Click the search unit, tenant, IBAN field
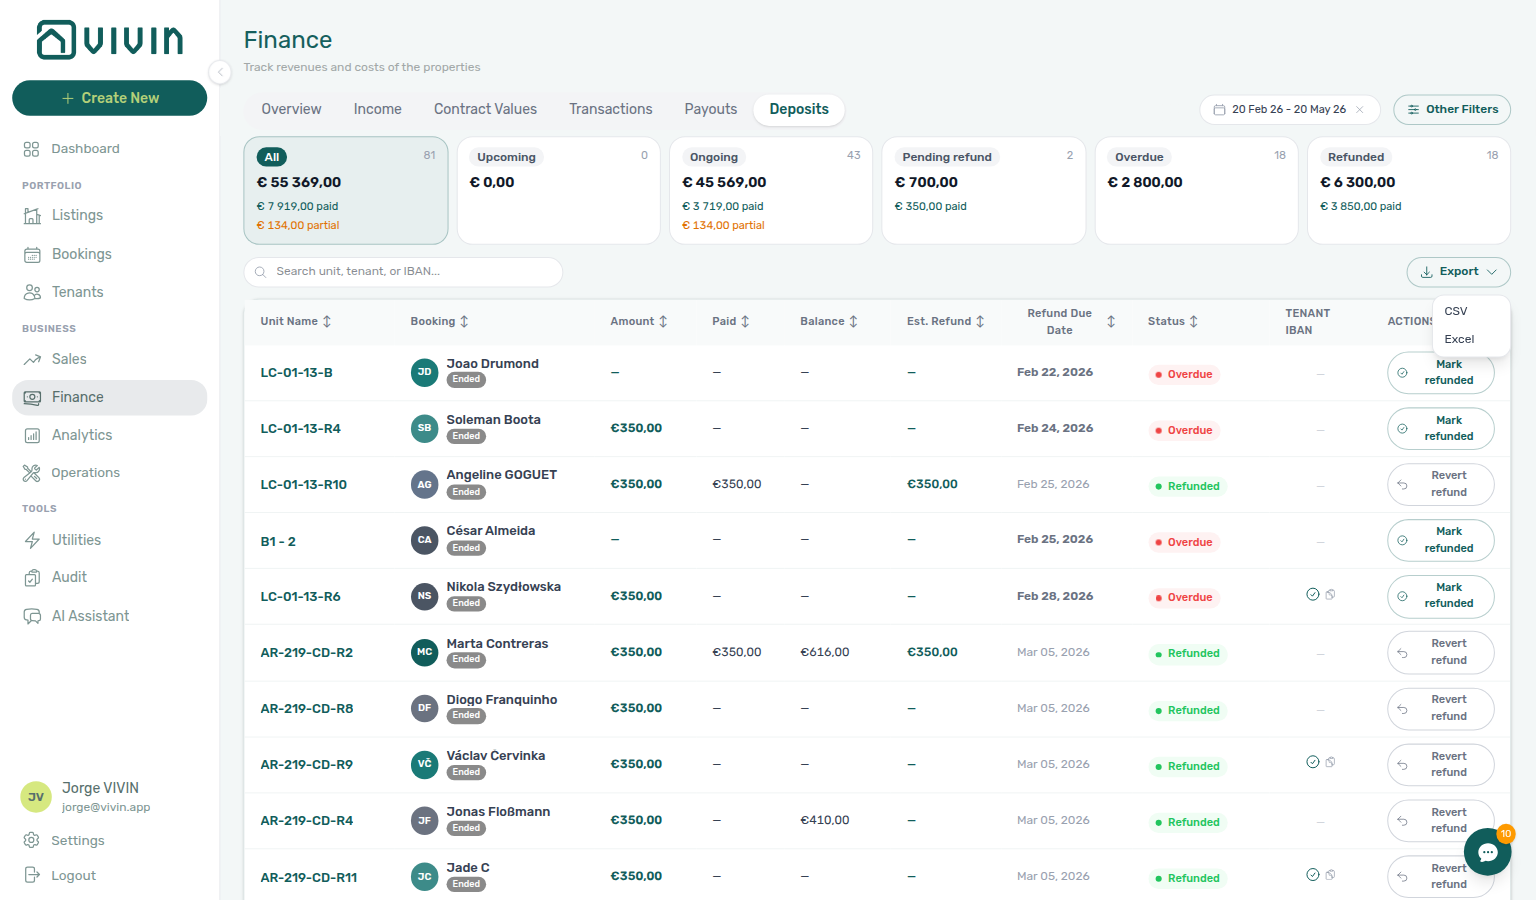1536x900 pixels. 403,272
